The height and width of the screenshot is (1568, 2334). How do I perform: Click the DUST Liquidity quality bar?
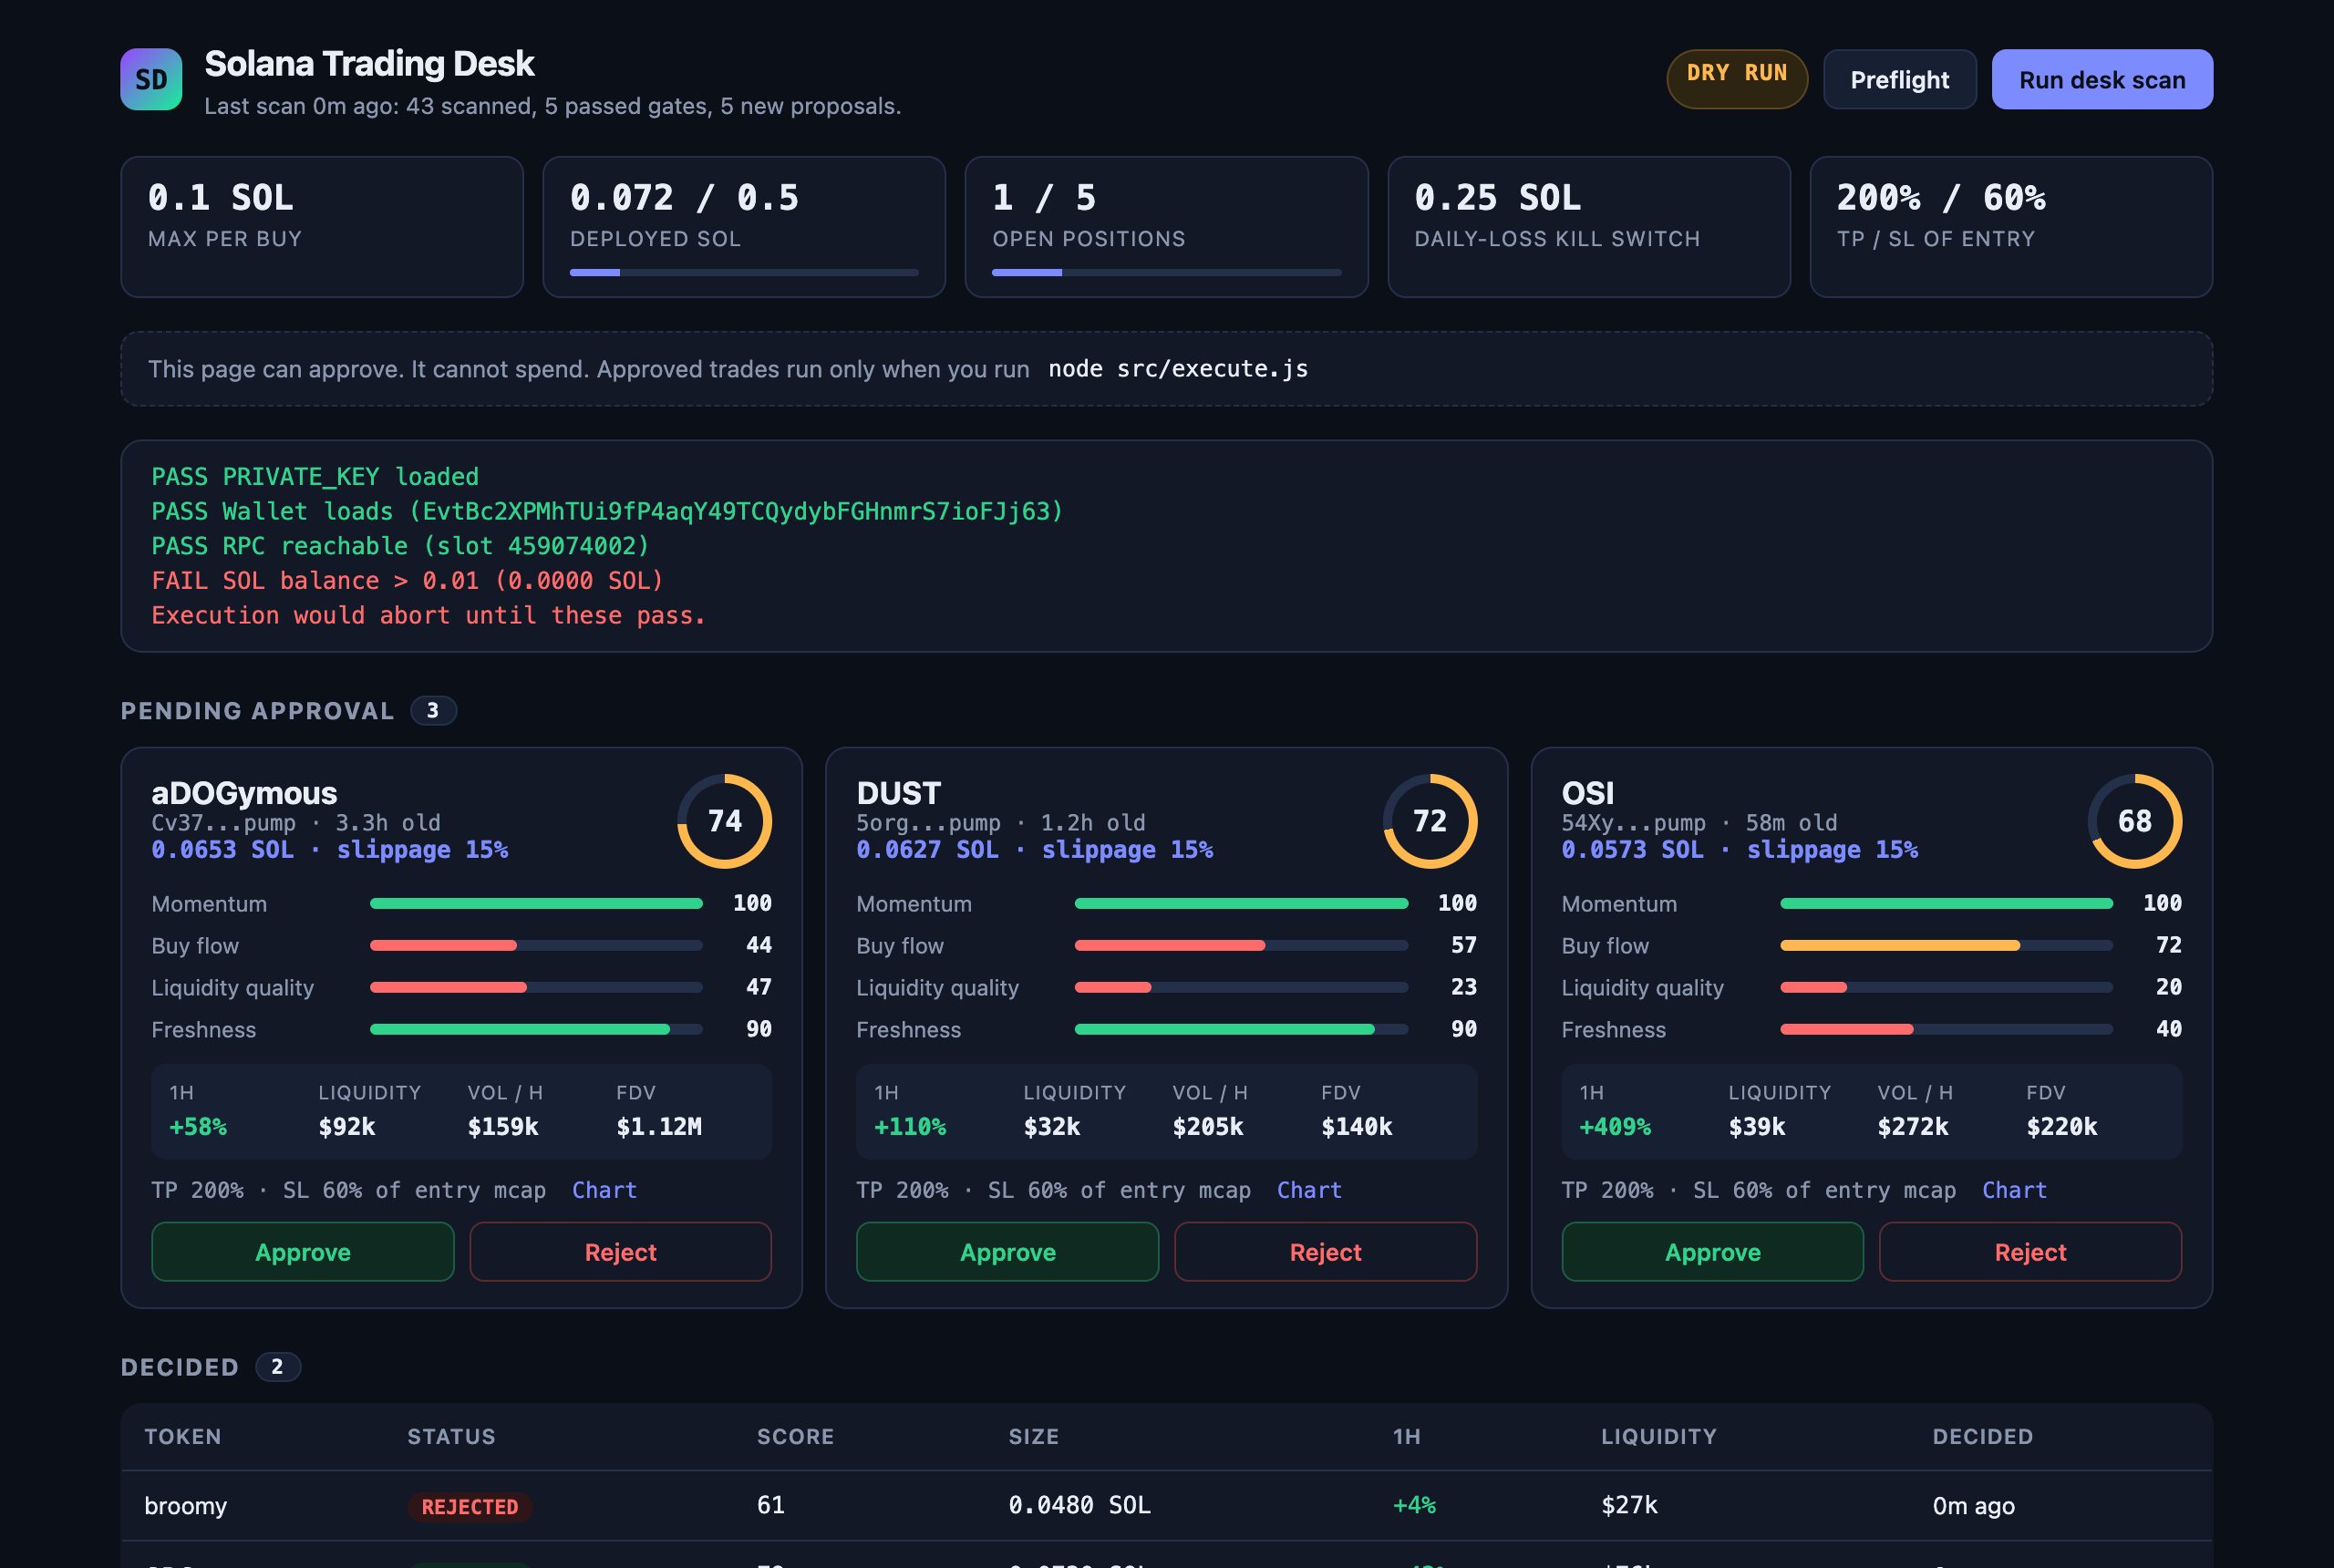pyautogui.click(x=1241, y=987)
